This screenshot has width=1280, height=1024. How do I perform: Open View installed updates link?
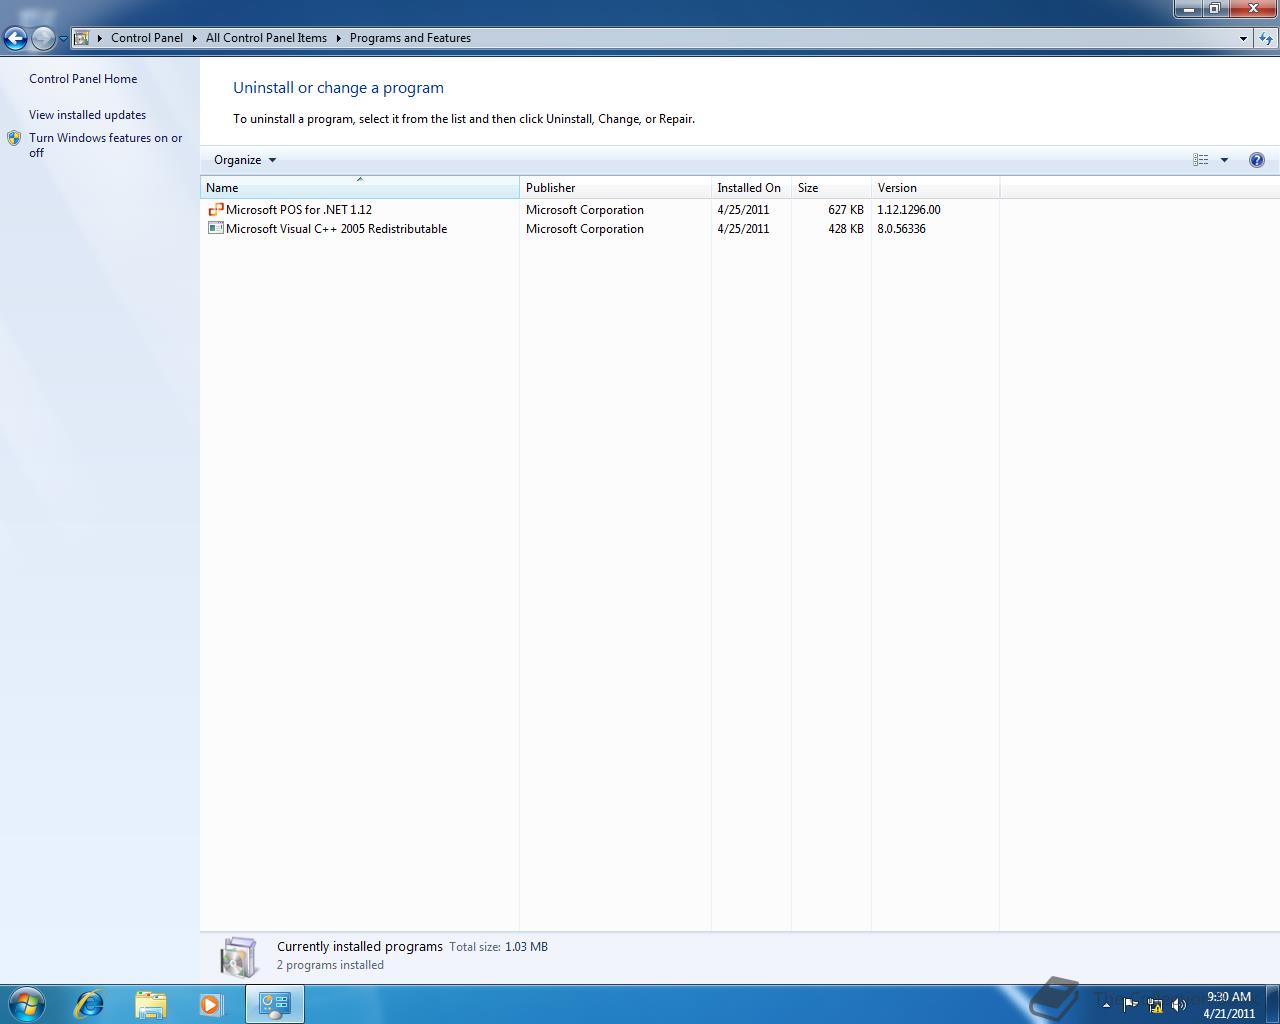[x=87, y=115]
